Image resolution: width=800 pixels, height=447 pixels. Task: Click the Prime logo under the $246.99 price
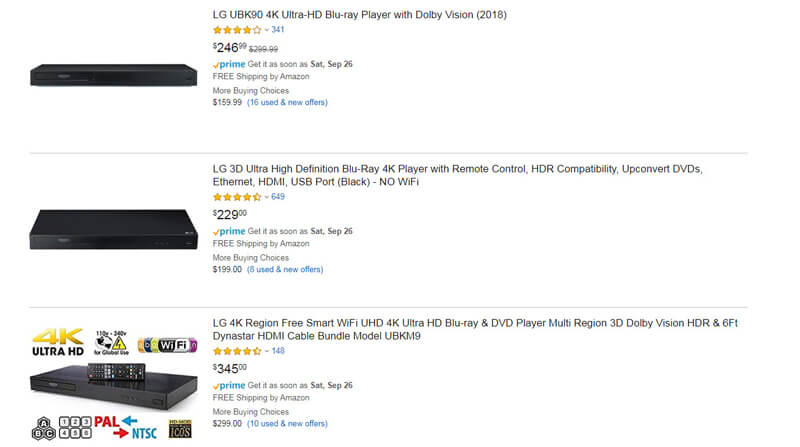pyautogui.click(x=230, y=64)
